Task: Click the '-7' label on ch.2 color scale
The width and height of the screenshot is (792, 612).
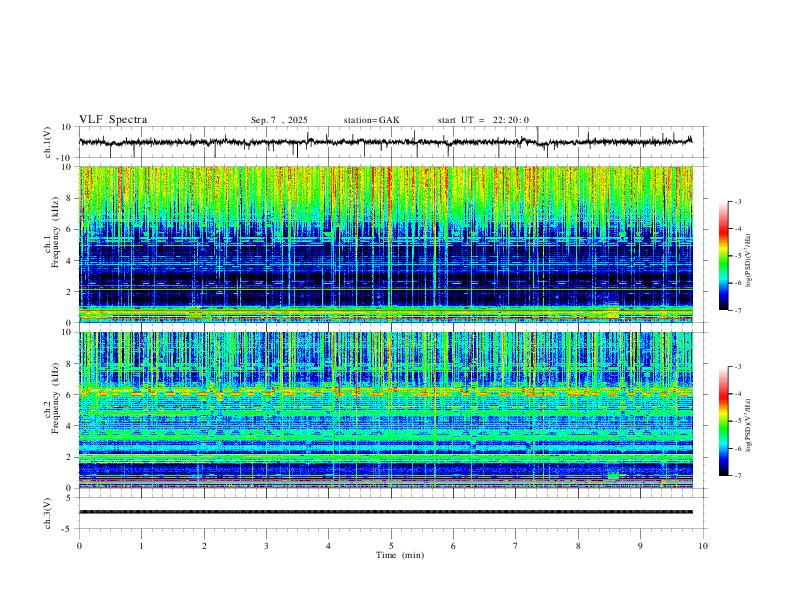Action: point(737,476)
